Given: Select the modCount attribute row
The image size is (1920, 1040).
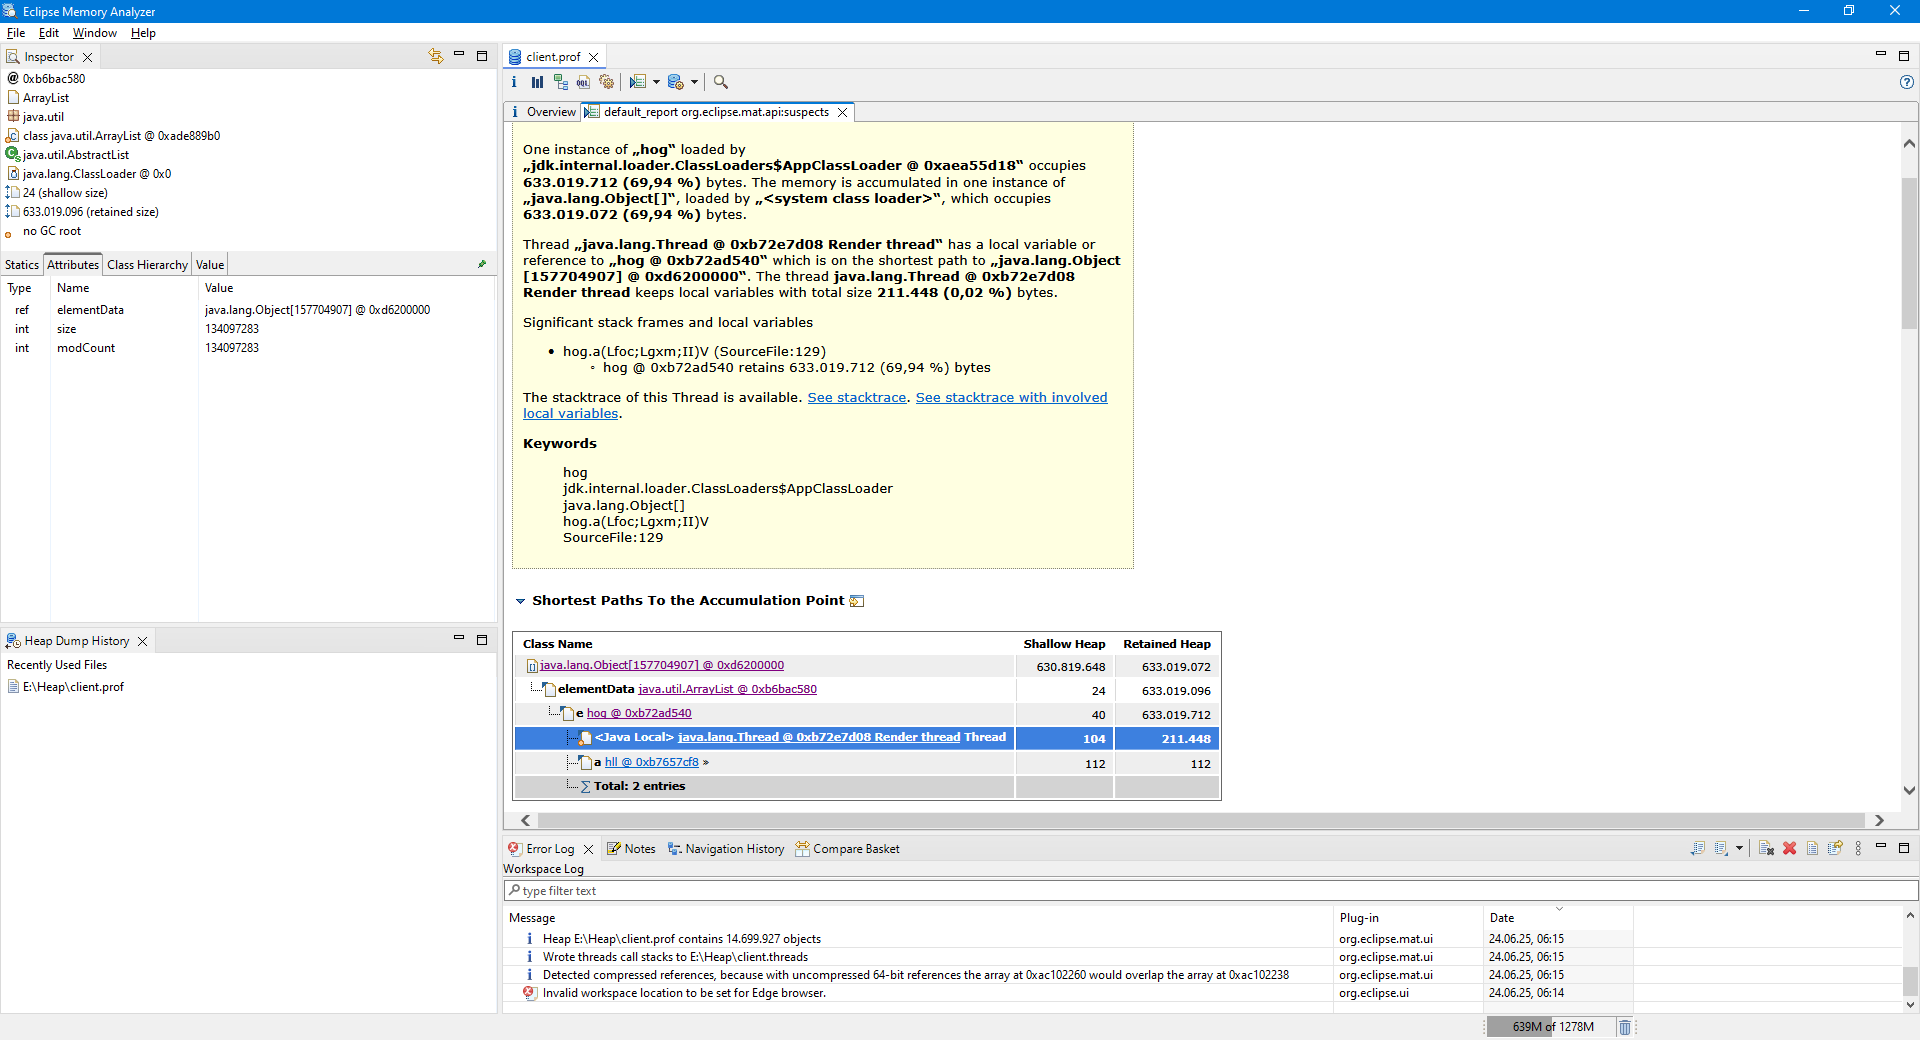Looking at the screenshot, I should coord(248,348).
